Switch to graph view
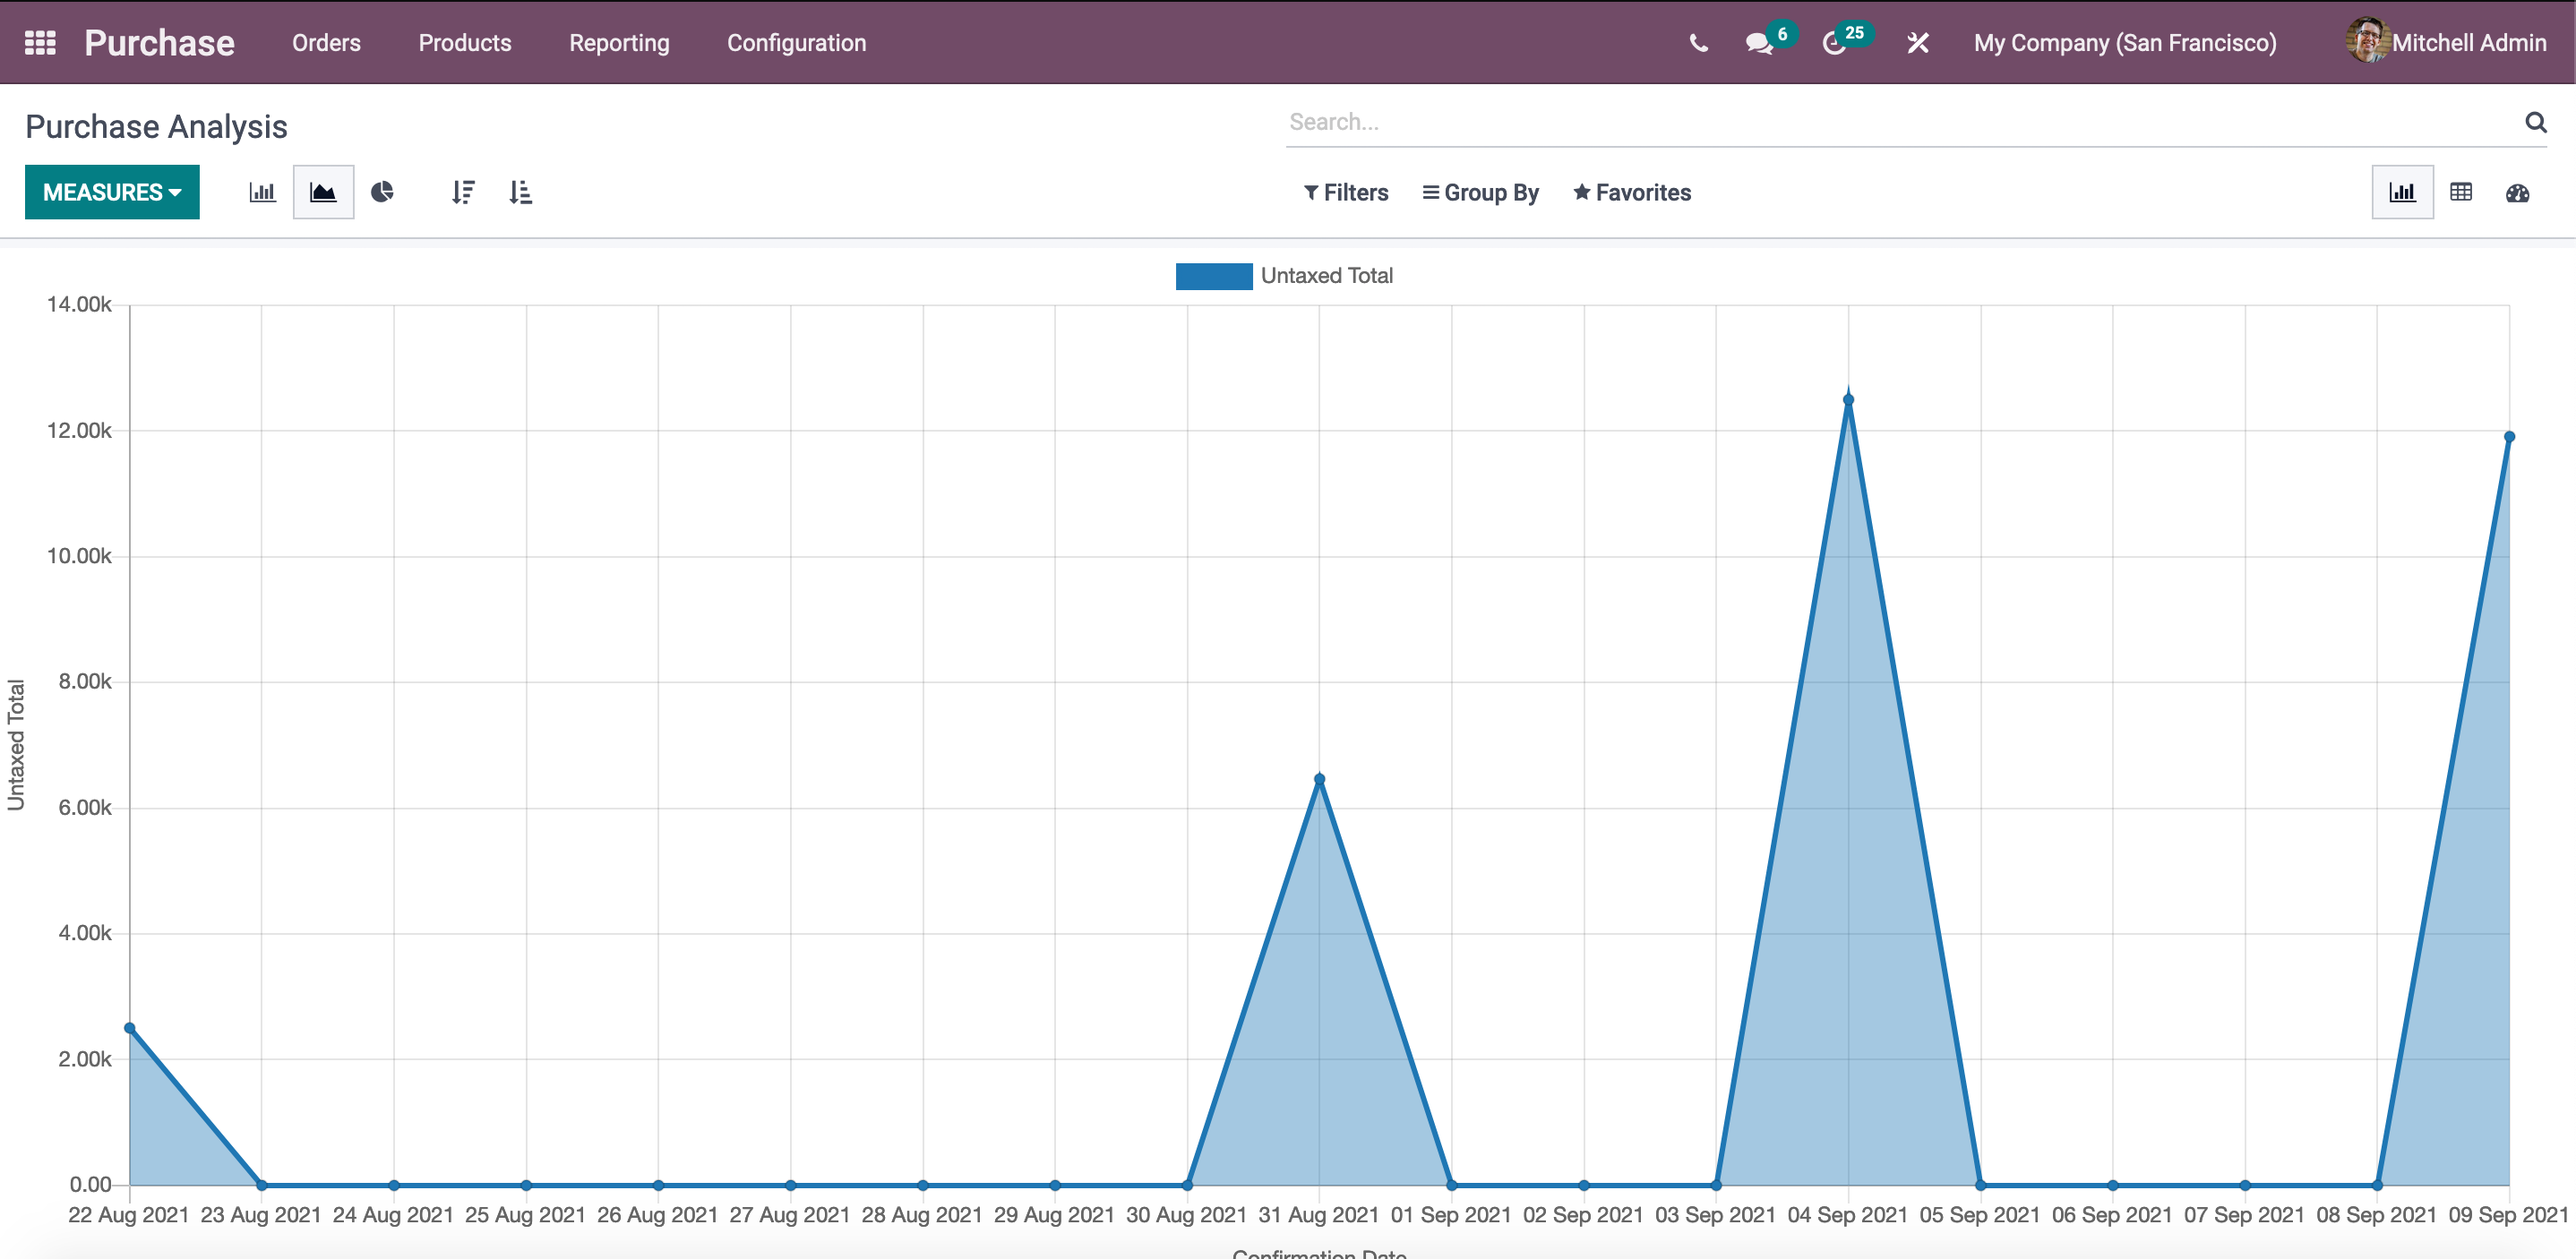 (x=2402, y=192)
